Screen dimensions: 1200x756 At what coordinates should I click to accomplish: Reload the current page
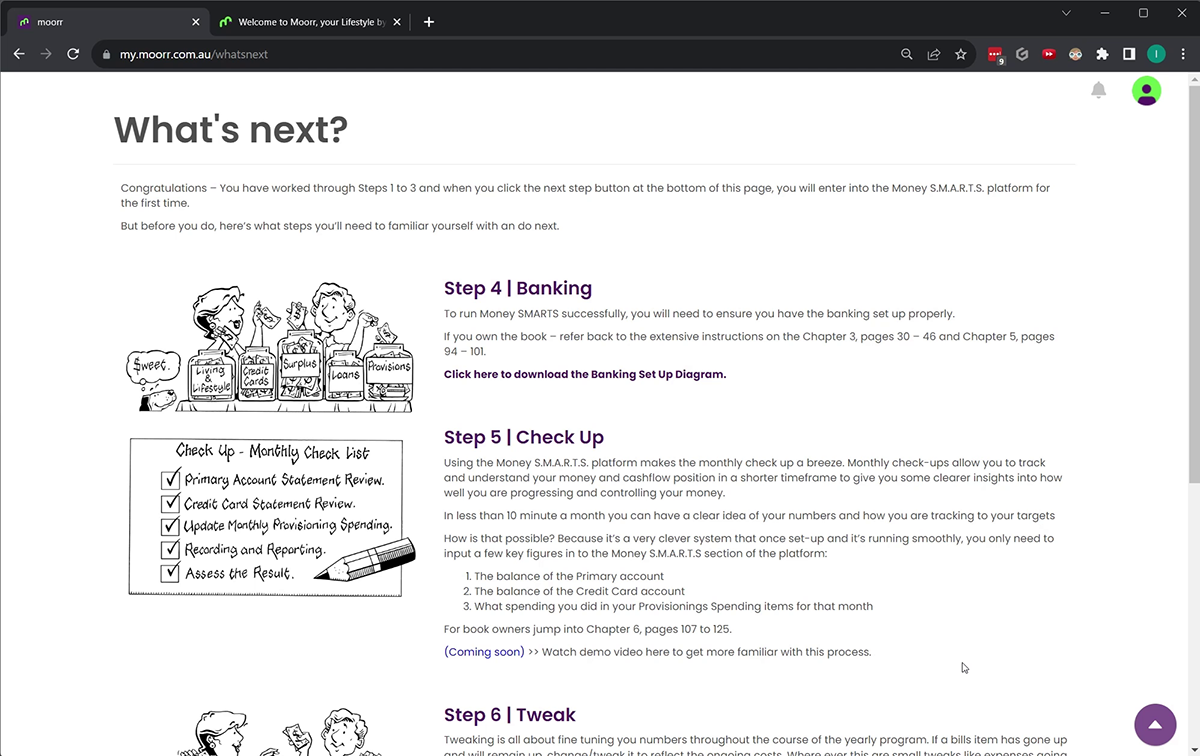73,54
